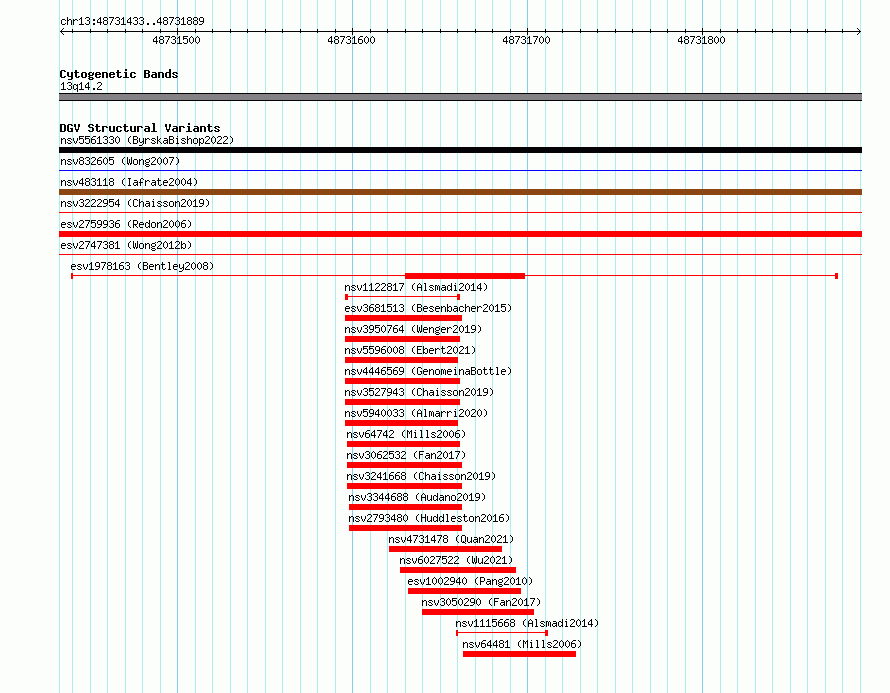Select esv1978163 (Bentley2008) label
This screenshot has width=890, height=693.
coord(142,266)
